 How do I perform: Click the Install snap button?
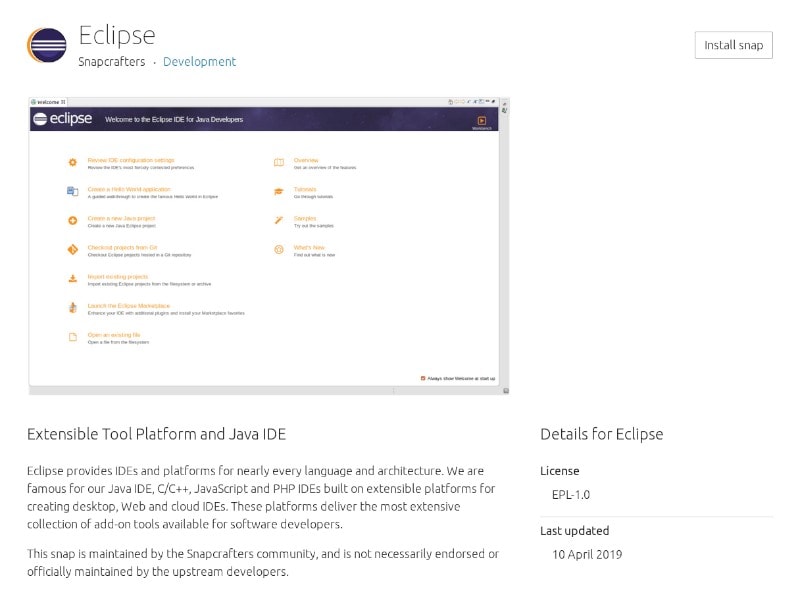pos(733,45)
